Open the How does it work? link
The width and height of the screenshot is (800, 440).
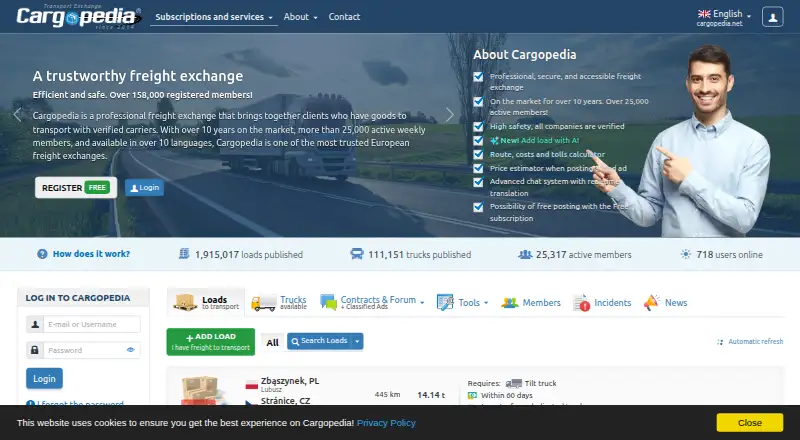pos(91,254)
